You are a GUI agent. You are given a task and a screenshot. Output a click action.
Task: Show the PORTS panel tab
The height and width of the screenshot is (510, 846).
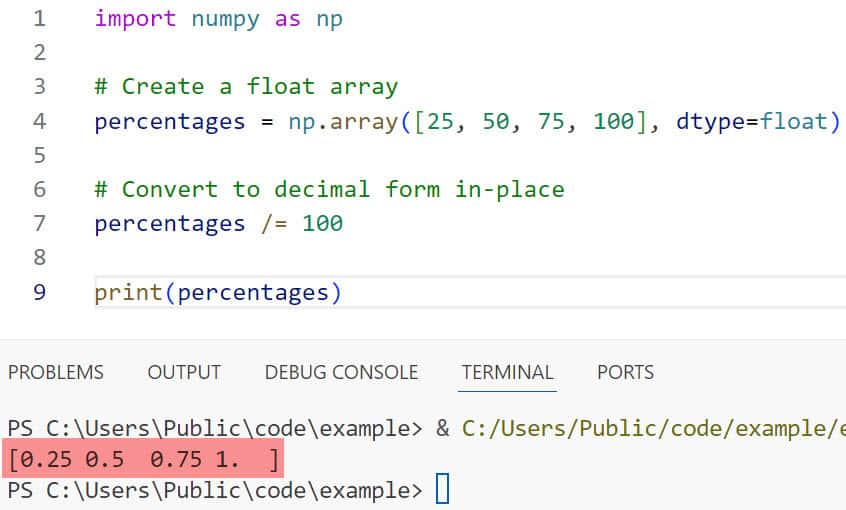point(625,372)
